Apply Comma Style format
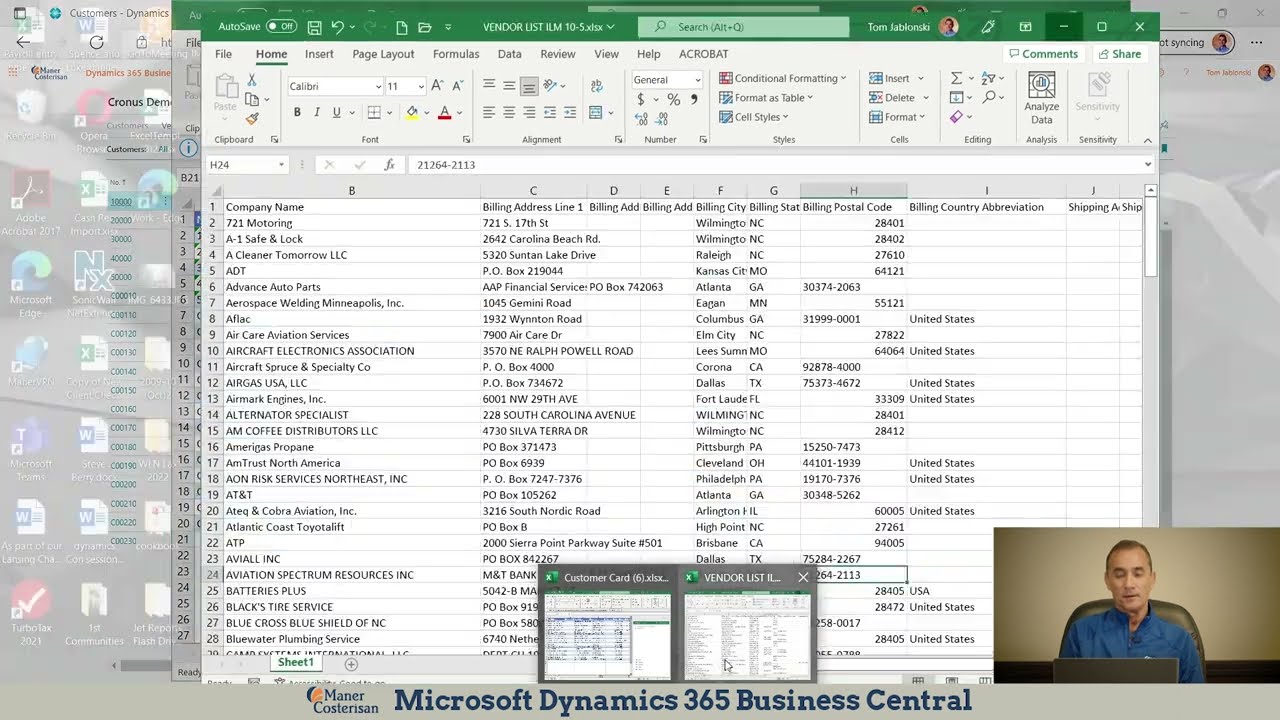This screenshot has width=1280, height=720. click(694, 99)
